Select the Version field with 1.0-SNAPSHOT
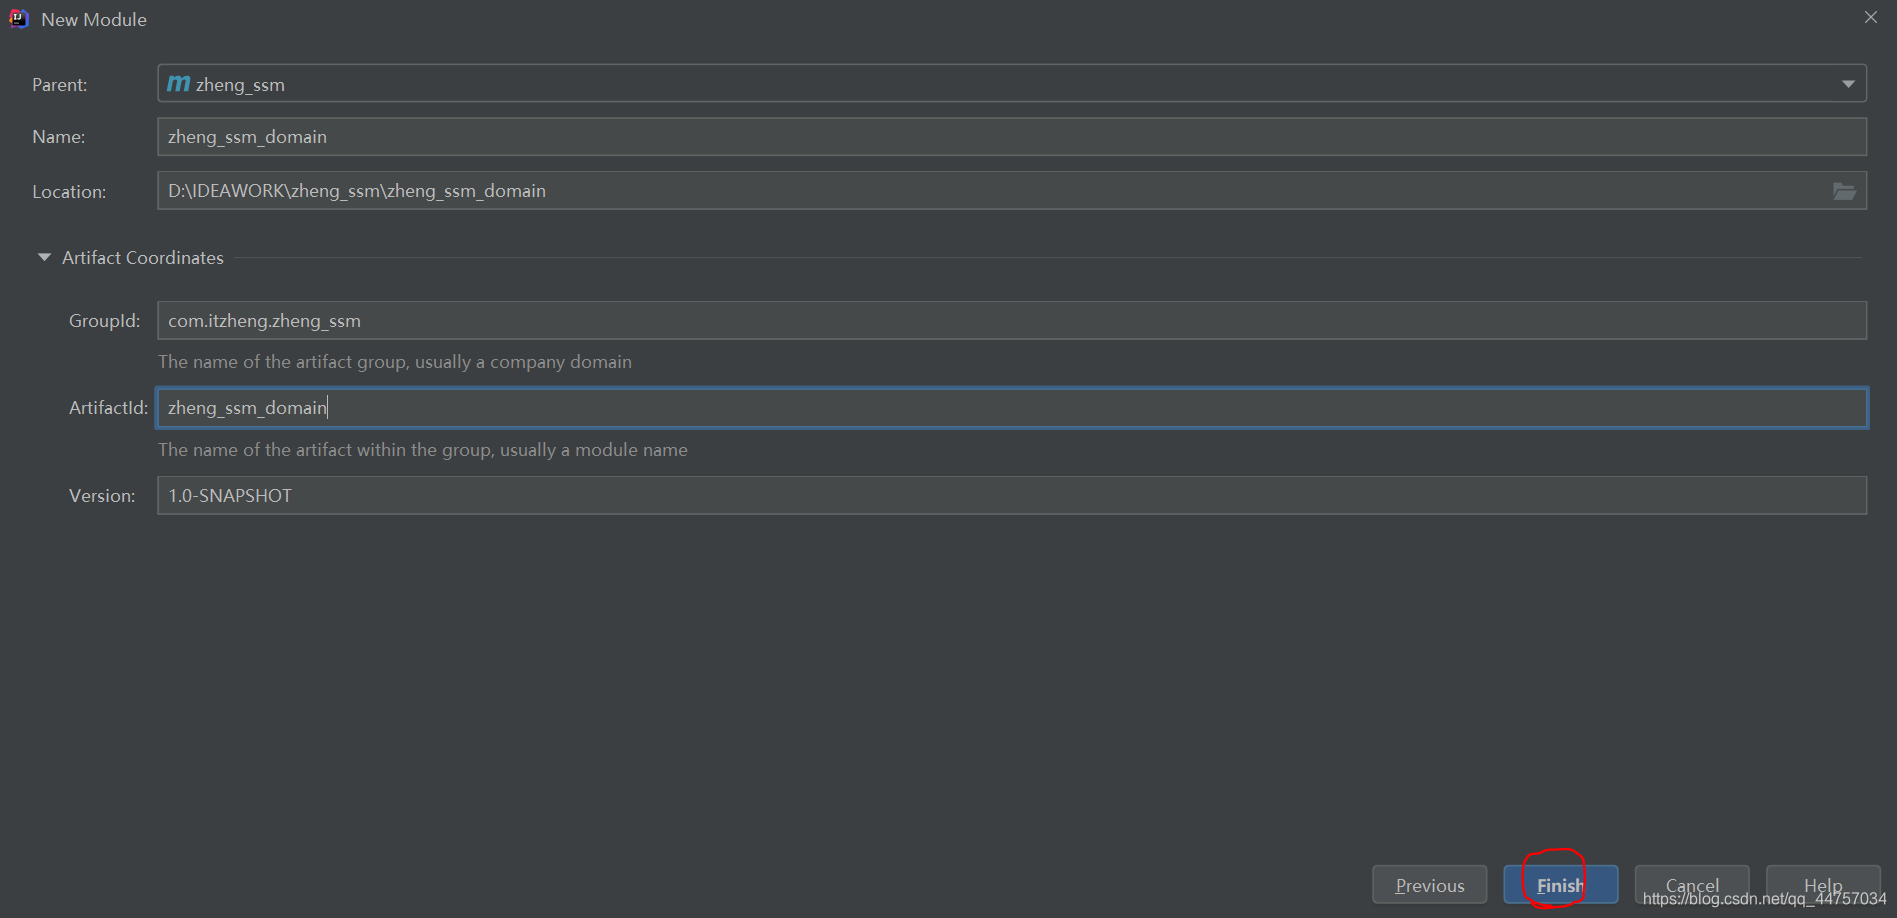The width and height of the screenshot is (1897, 918). (1012, 496)
